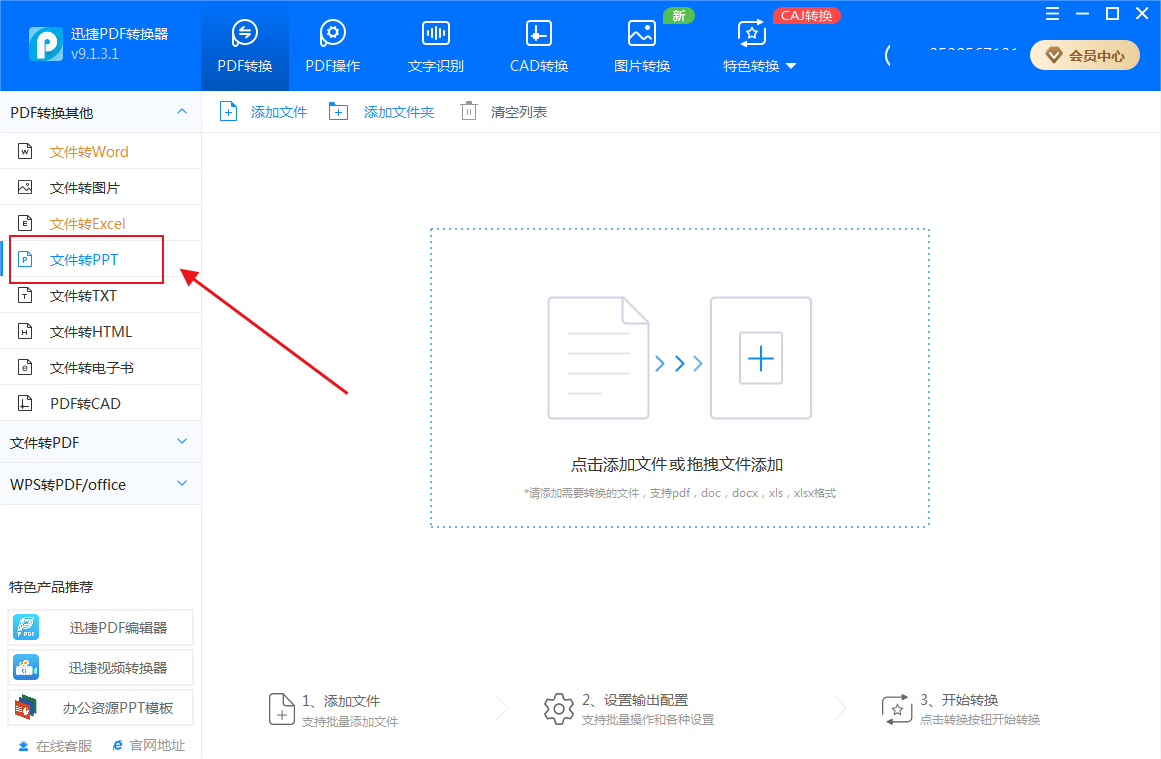Select 文件转图片 in the sidebar
Screen dimensions: 1161x759
101,188
